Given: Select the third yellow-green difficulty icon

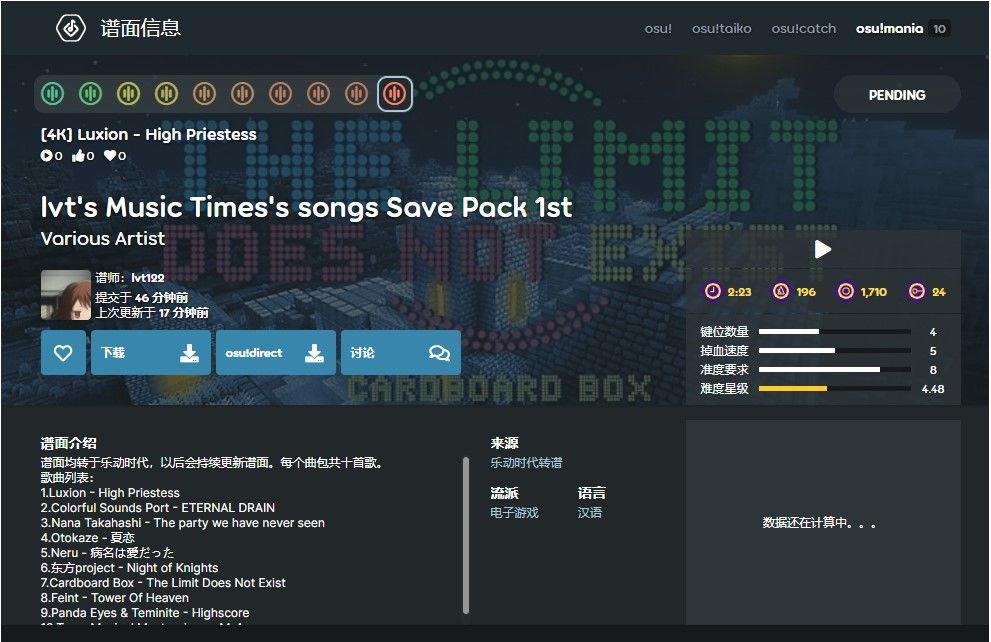Looking at the screenshot, I should pos(128,94).
